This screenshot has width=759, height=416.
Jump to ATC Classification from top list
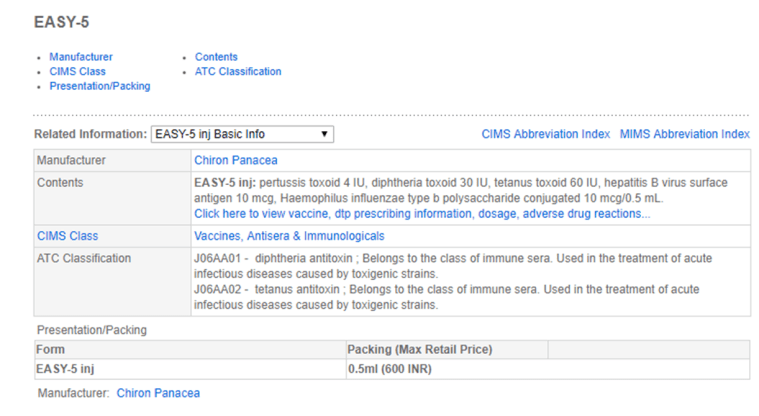click(x=238, y=72)
